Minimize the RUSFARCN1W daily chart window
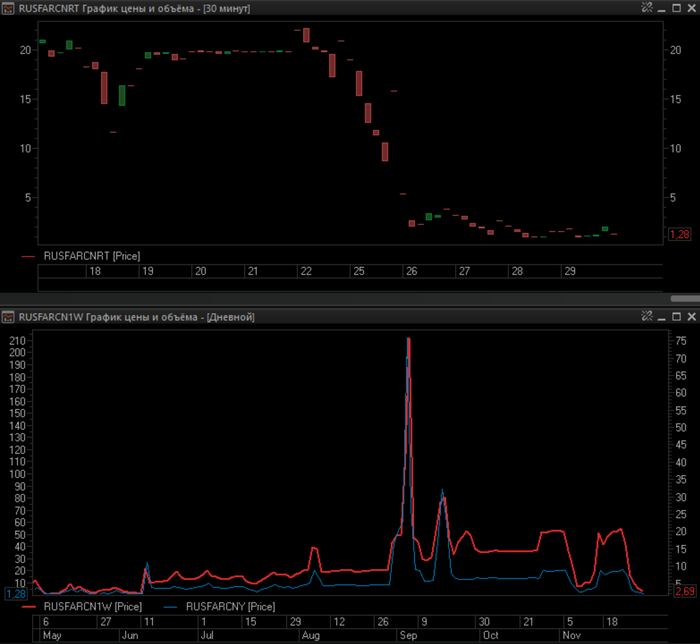The width and height of the screenshot is (700, 644). point(664,317)
